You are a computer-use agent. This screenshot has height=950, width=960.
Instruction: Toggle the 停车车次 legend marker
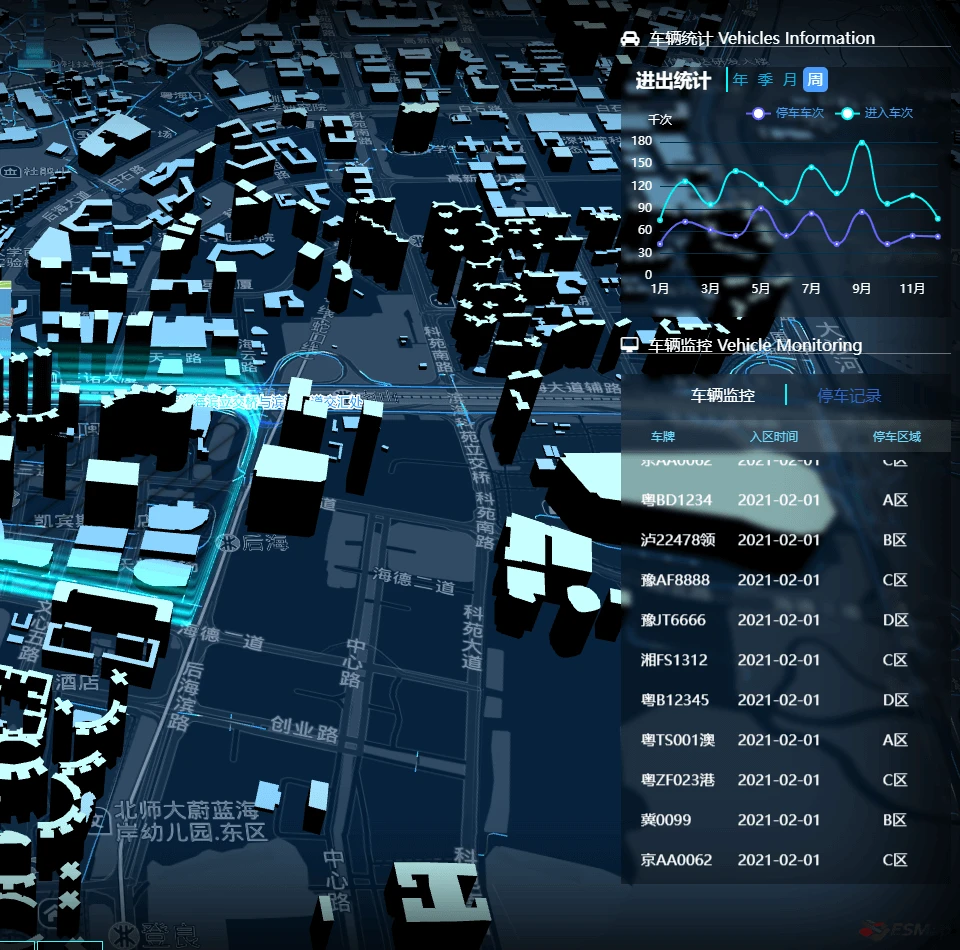[x=758, y=113]
